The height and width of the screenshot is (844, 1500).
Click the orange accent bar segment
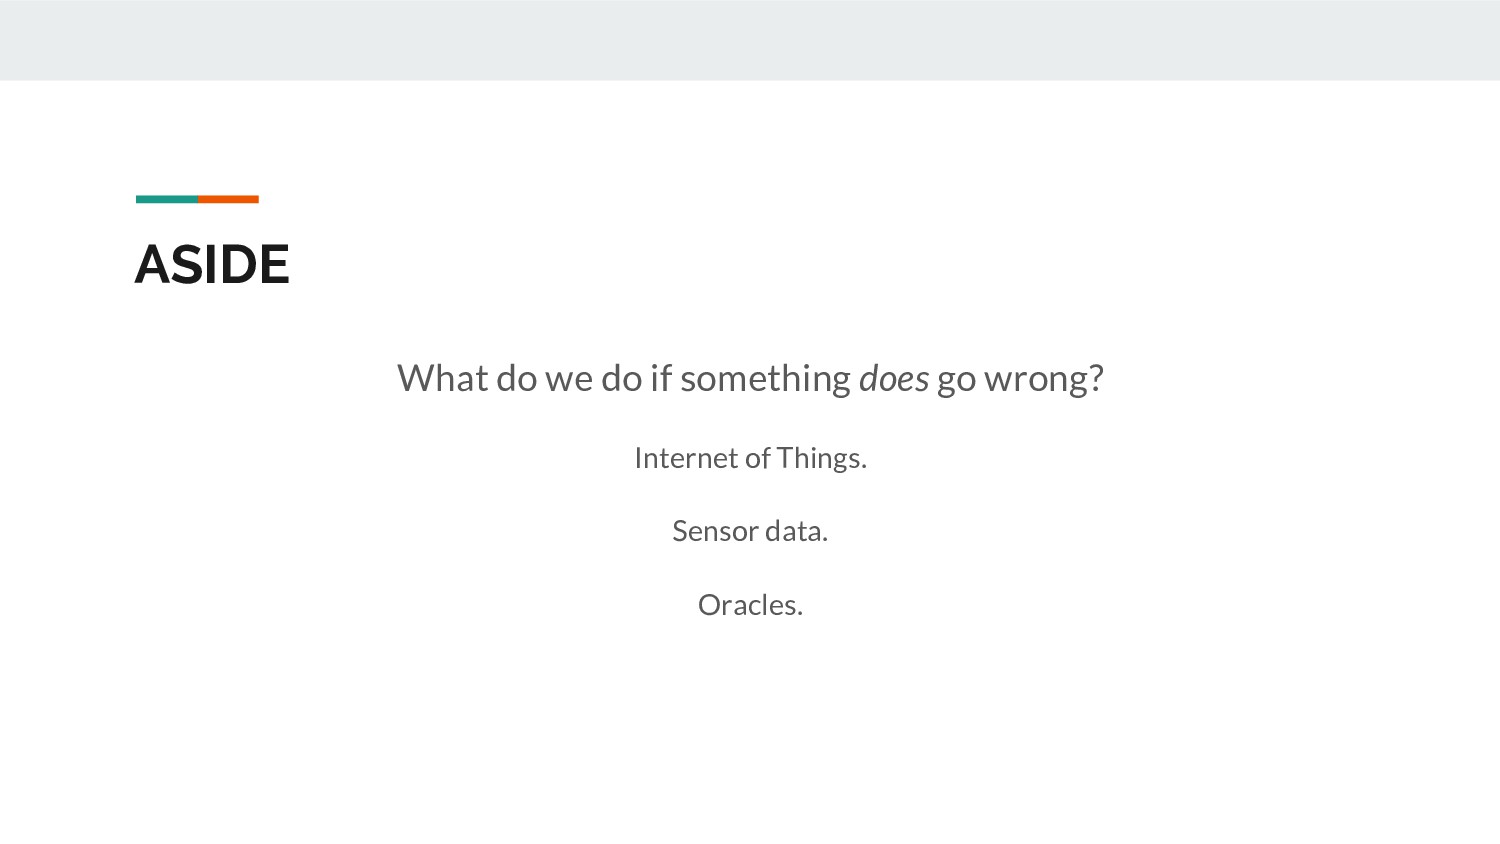click(228, 199)
